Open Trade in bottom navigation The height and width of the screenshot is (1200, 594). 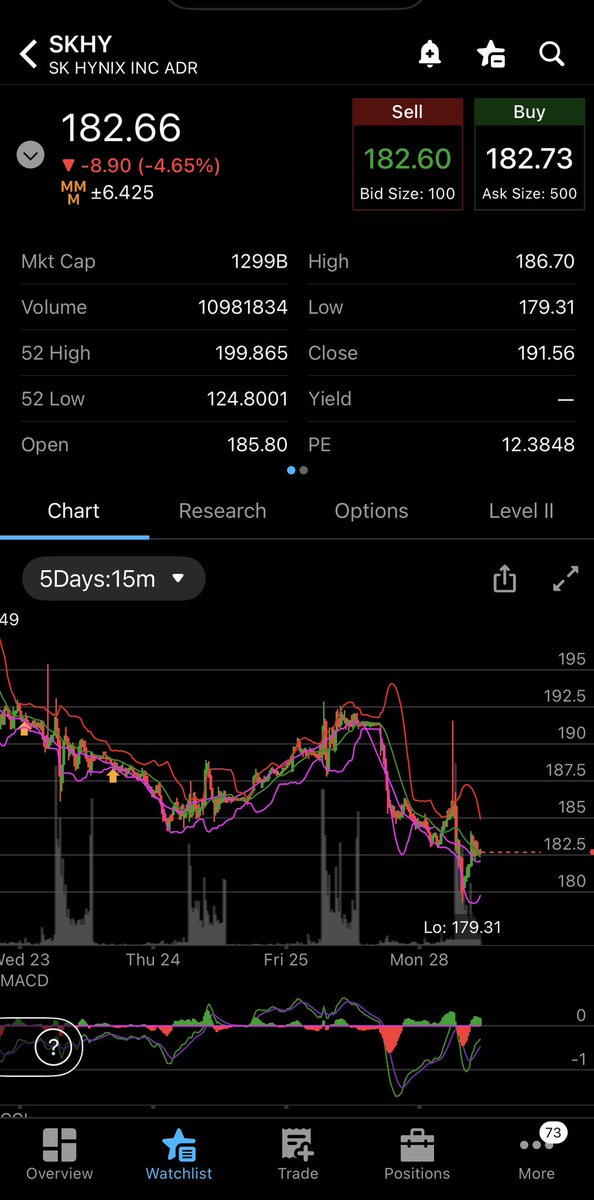click(x=297, y=1153)
